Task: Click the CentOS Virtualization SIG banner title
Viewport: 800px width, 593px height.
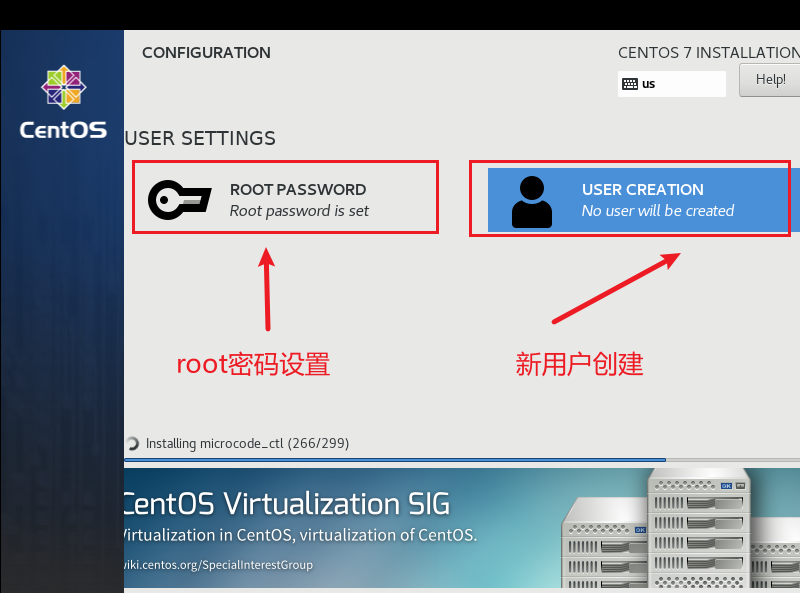Action: click(287, 504)
